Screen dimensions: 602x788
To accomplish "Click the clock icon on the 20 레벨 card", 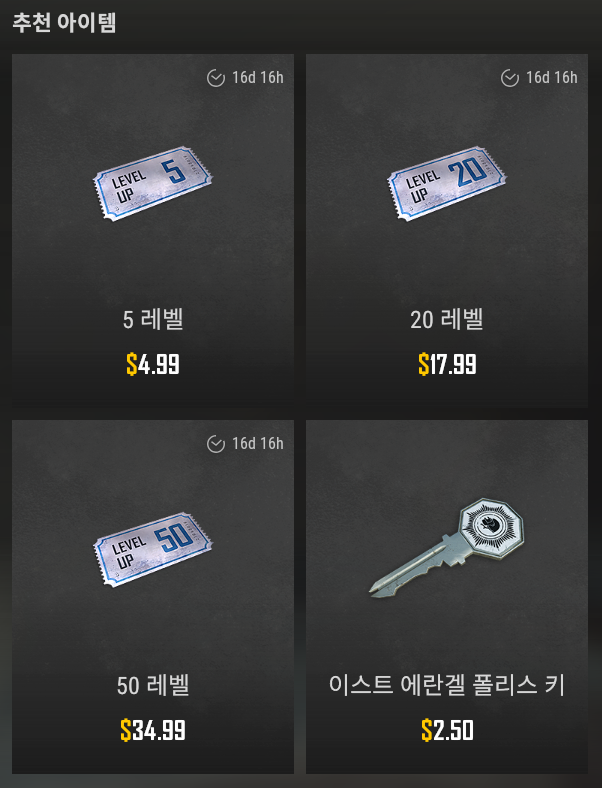I will click(510, 78).
